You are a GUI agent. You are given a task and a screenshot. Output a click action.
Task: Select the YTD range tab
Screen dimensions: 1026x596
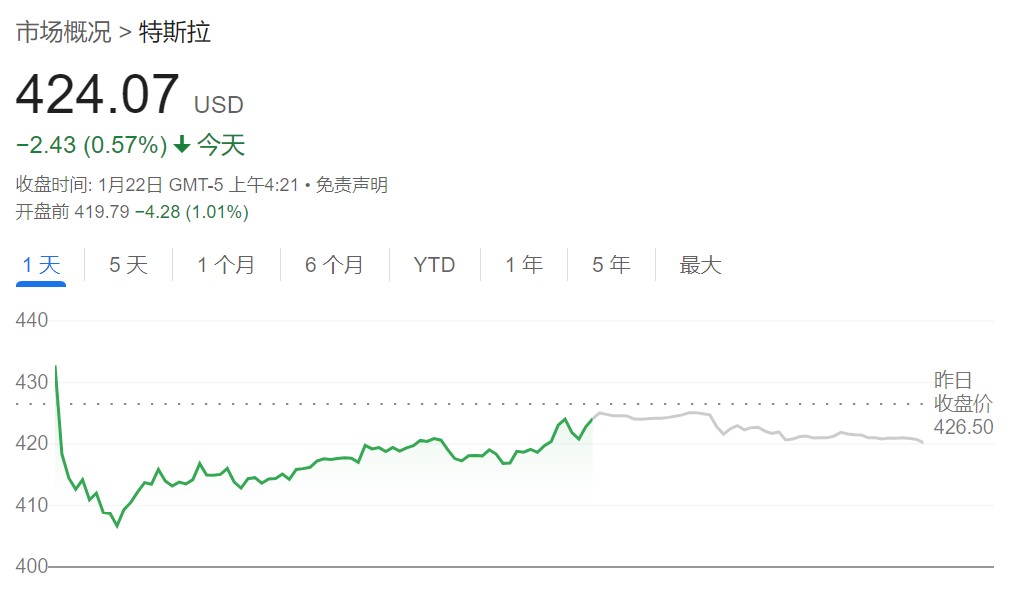[x=434, y=265]
